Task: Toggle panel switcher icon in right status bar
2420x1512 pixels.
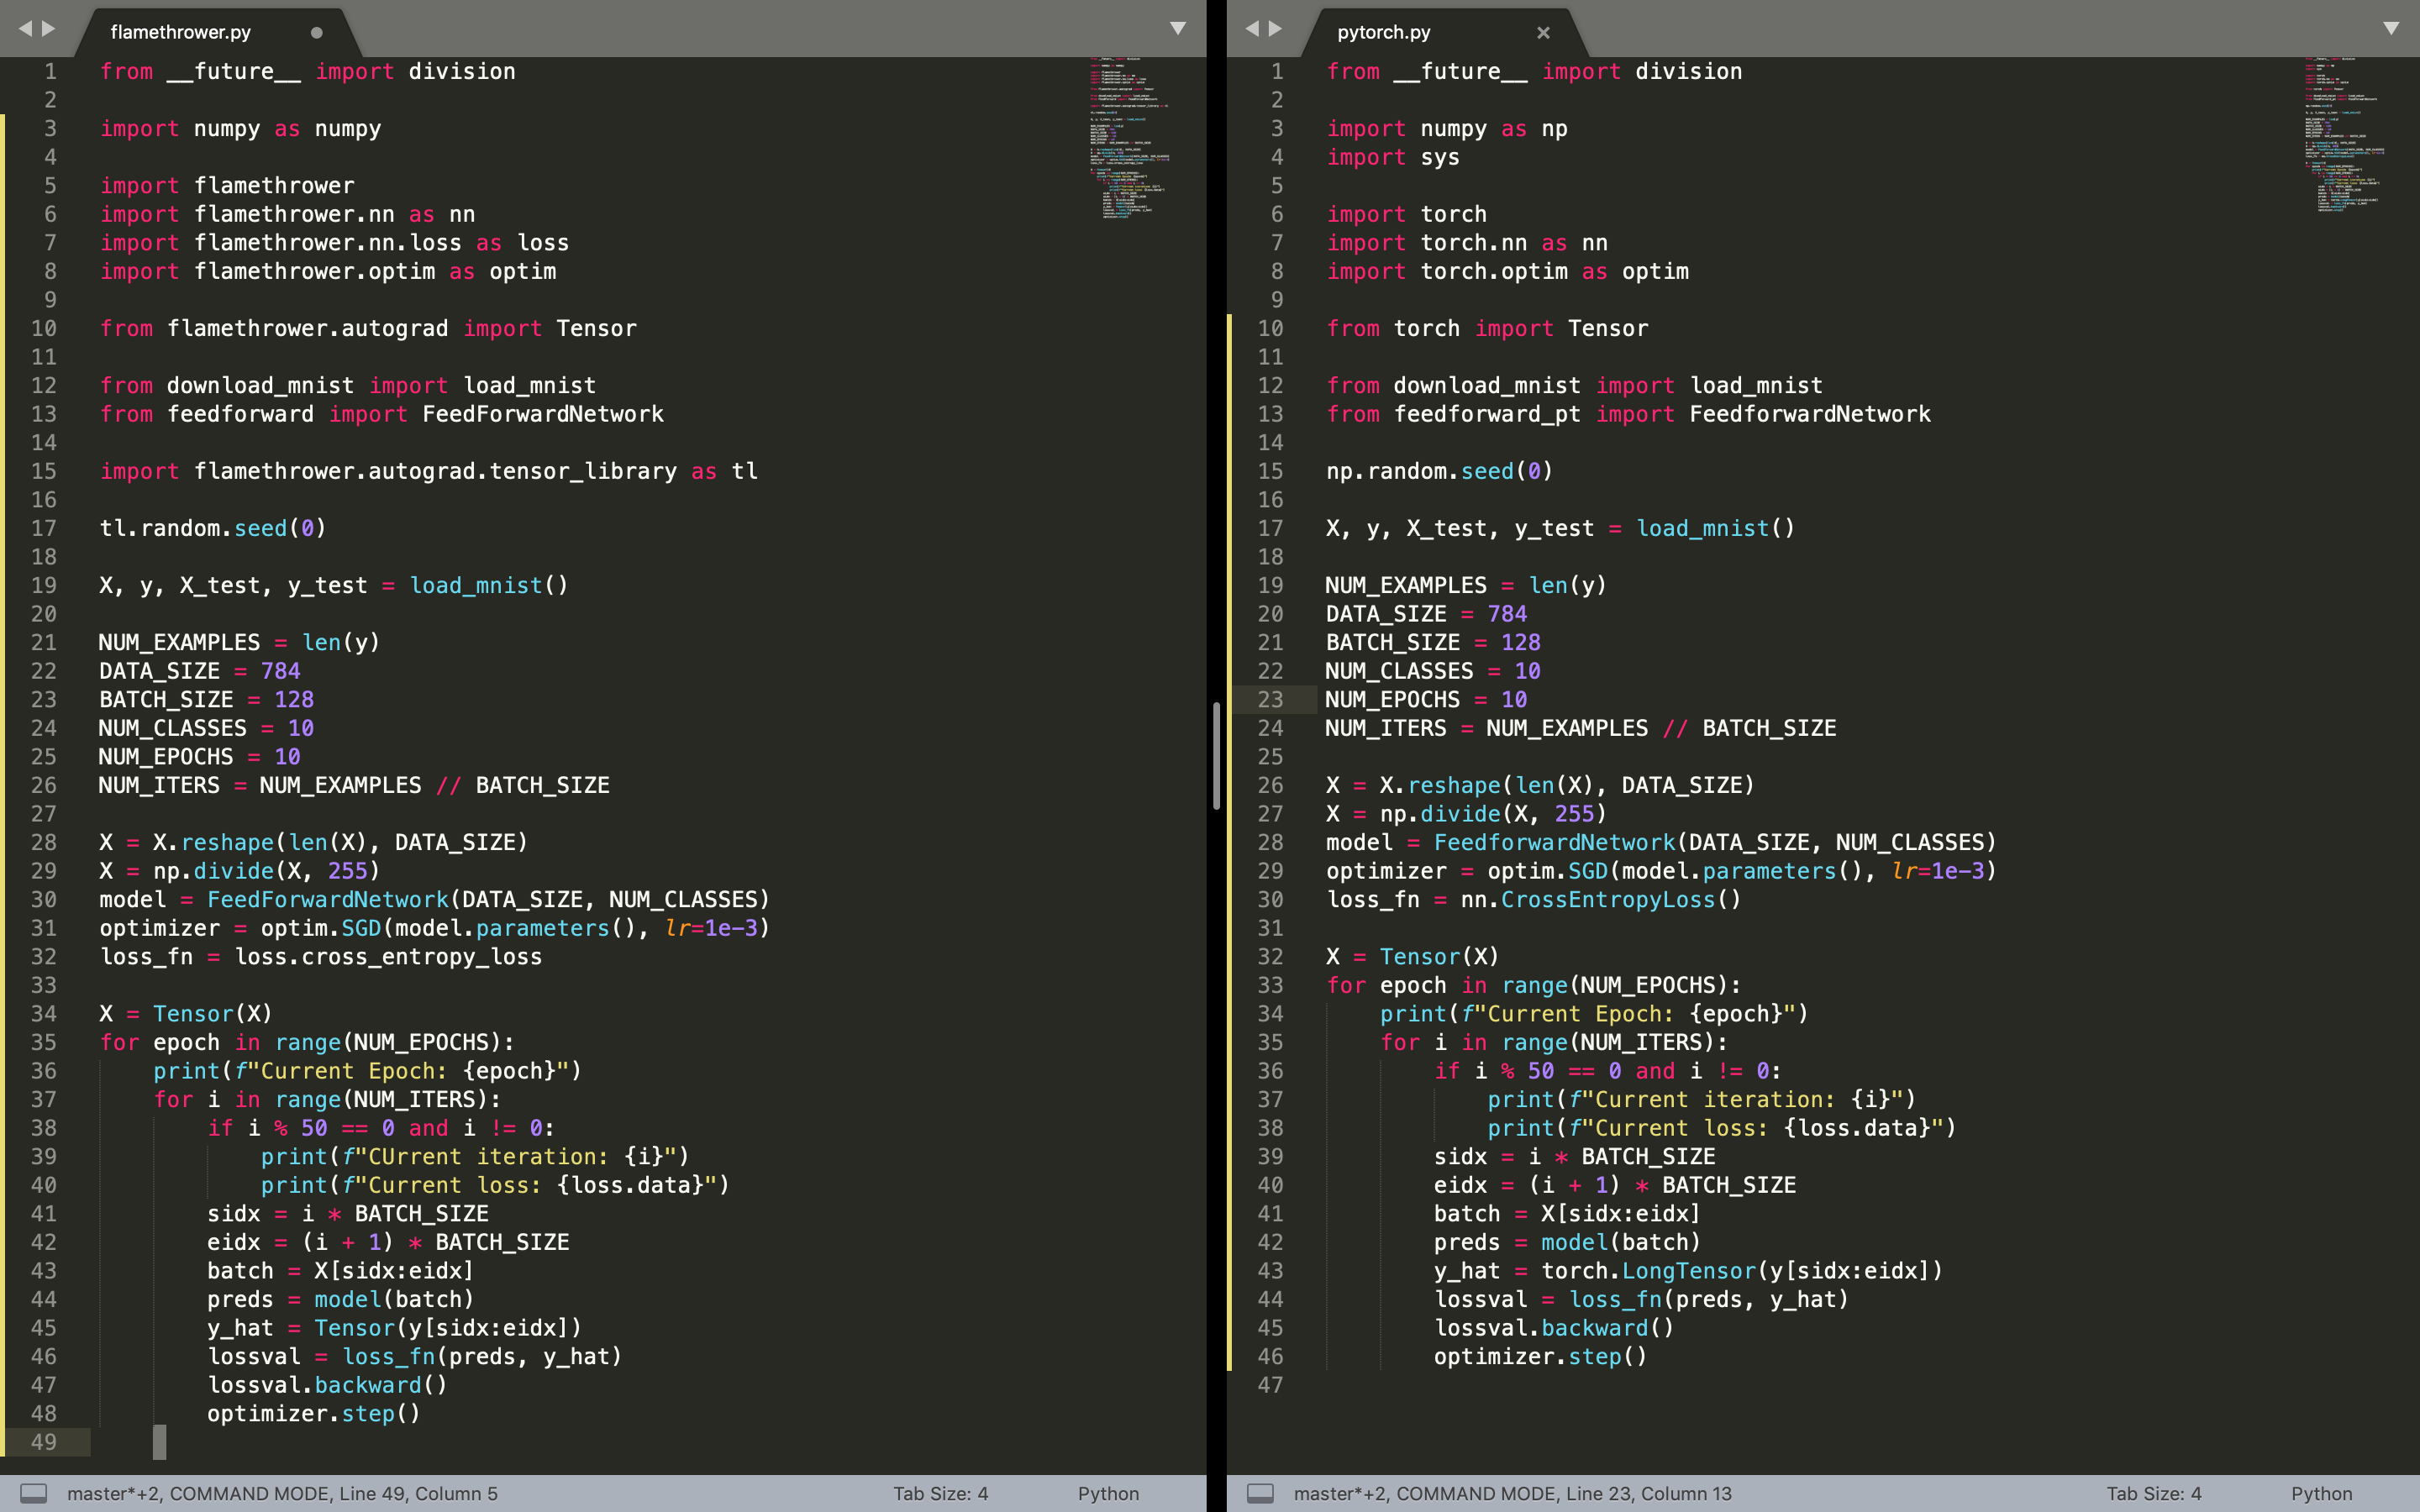Action: [1260, 1493]
